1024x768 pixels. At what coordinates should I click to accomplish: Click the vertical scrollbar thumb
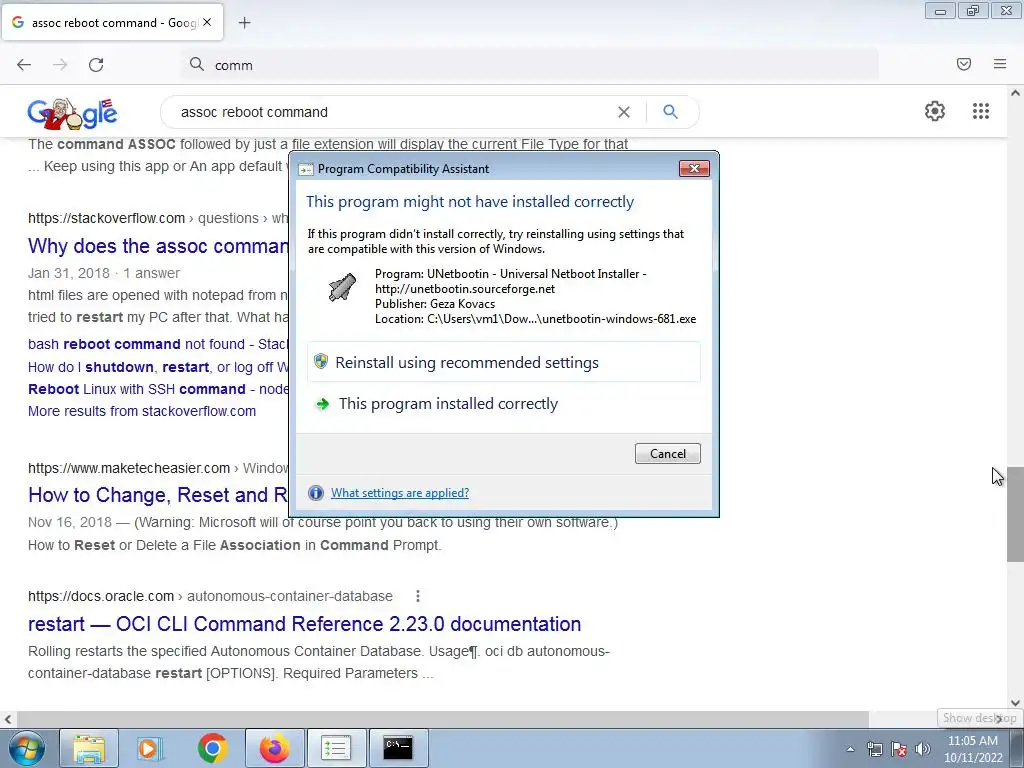click(1015, 515)
